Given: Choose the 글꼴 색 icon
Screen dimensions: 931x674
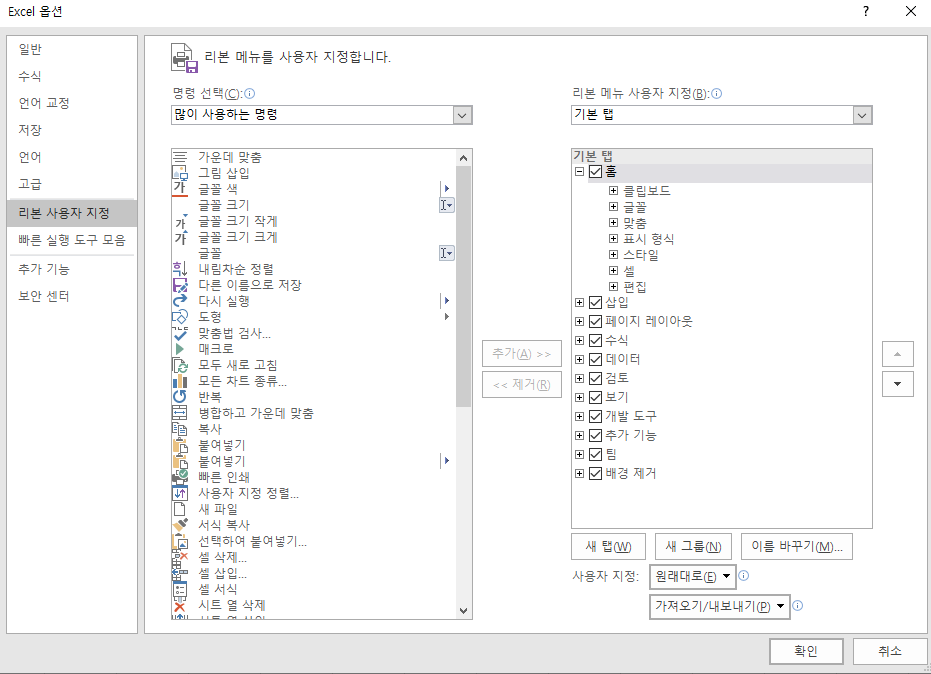Looking at the screenshot, I should [180, 189].
